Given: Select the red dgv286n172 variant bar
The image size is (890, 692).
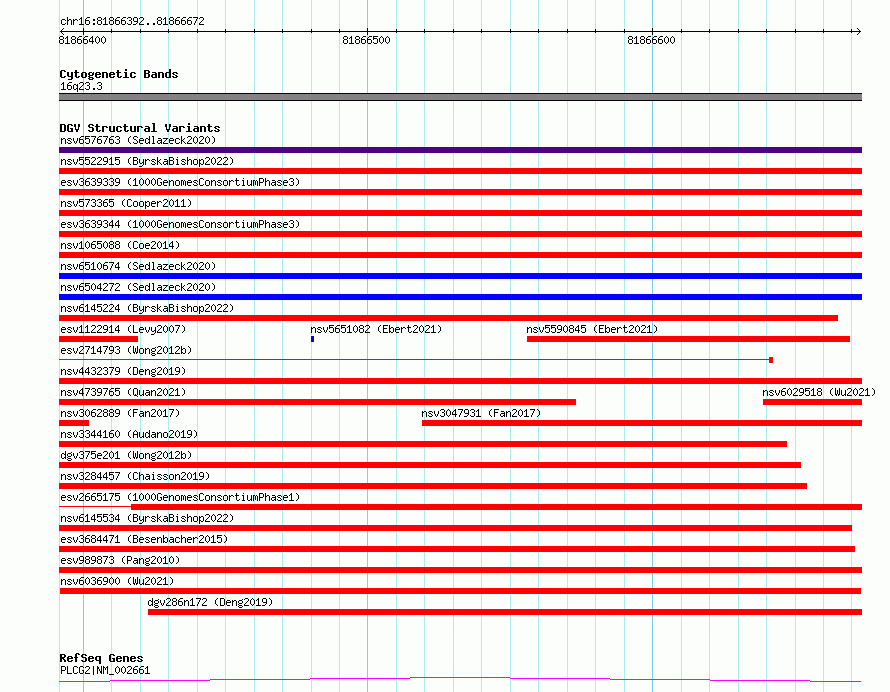Looking at the screenshot, I should [x=505, y=612].
